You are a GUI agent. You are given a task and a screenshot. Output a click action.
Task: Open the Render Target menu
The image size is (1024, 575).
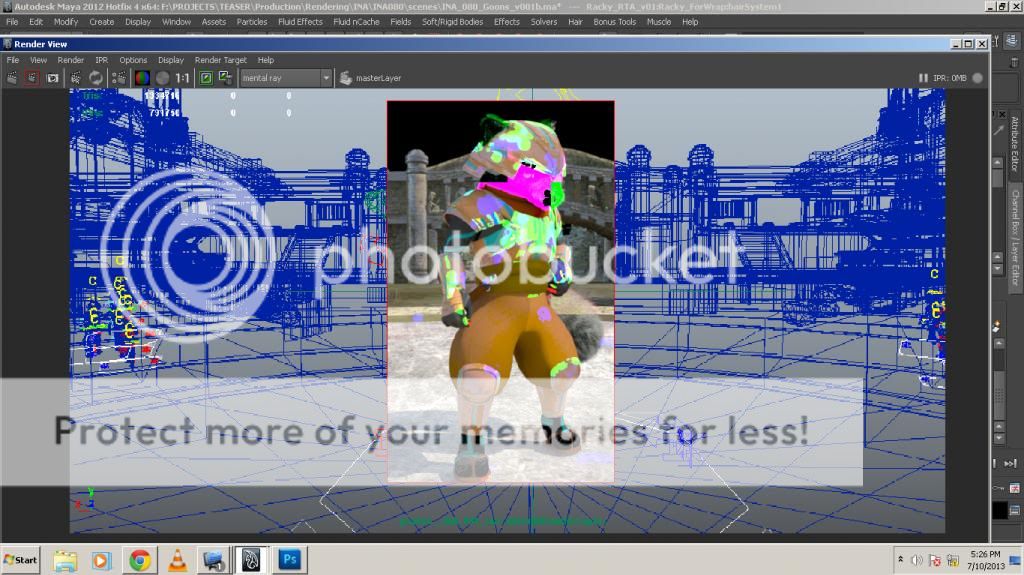click(x=220, y=59)
